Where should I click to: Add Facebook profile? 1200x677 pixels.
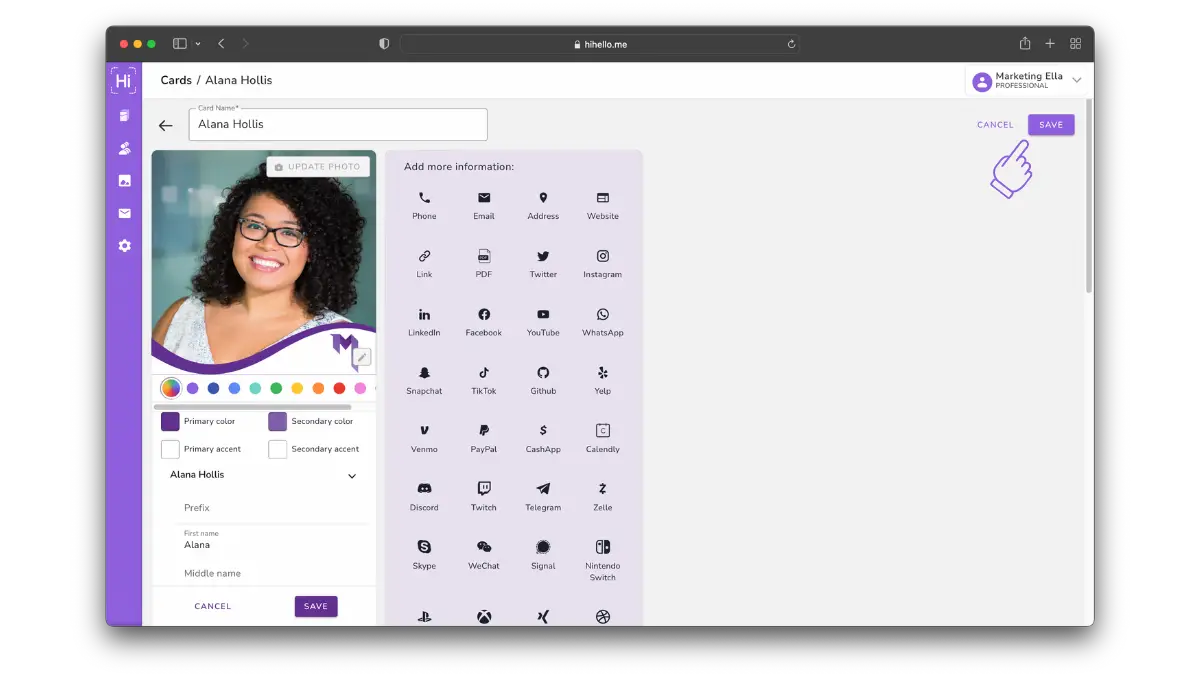pos(484,322)
